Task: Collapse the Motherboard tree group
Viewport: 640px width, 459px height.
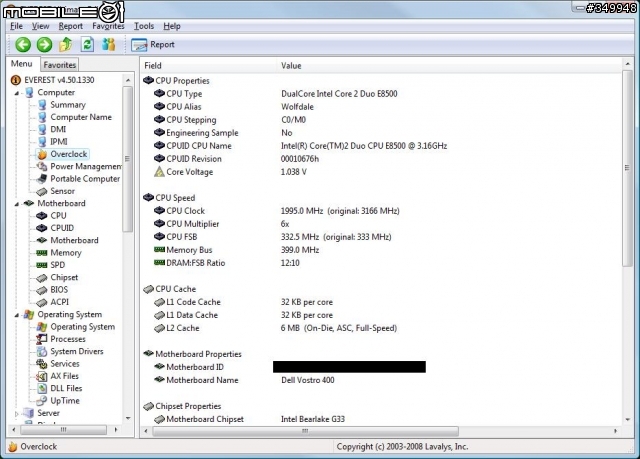Action: (16, 204)
